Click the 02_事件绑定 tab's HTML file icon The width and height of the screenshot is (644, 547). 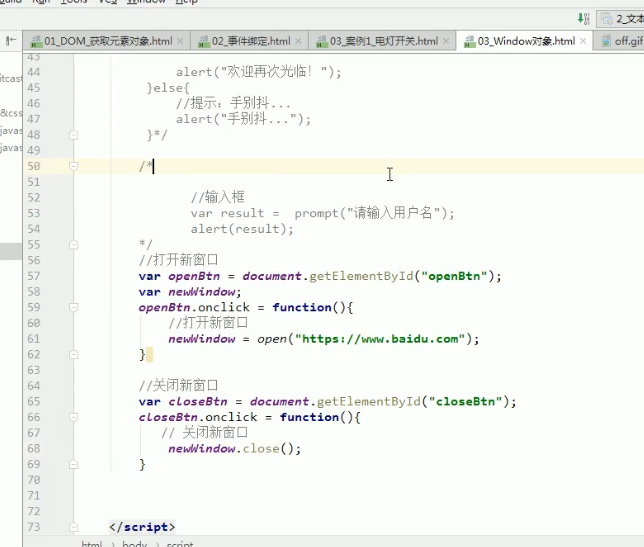(204, 41)
